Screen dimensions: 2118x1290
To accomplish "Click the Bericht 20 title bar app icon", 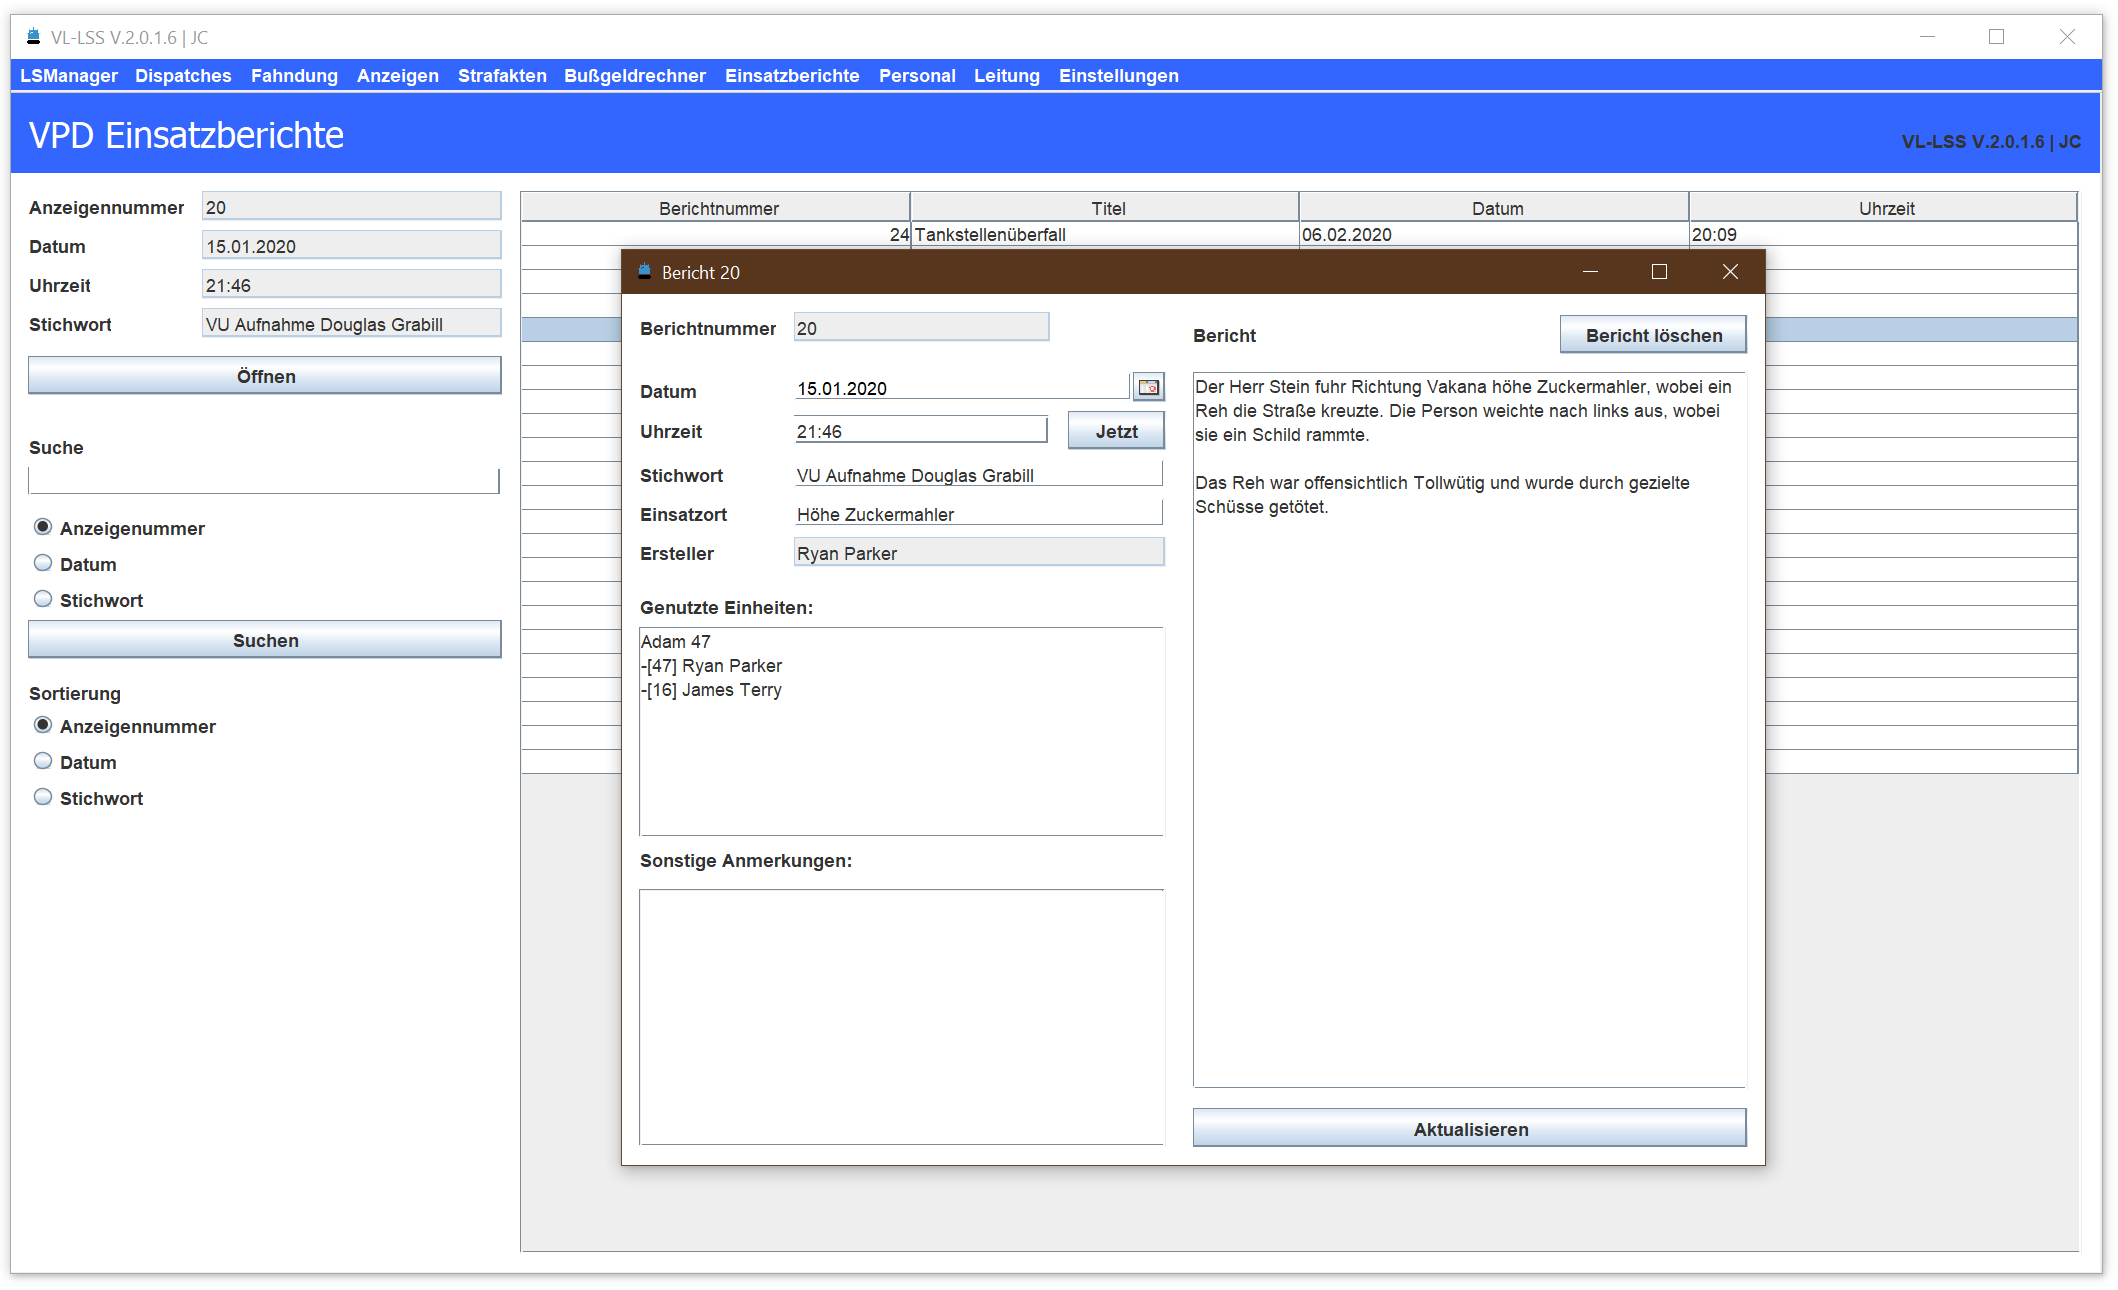I will [645, 272].
